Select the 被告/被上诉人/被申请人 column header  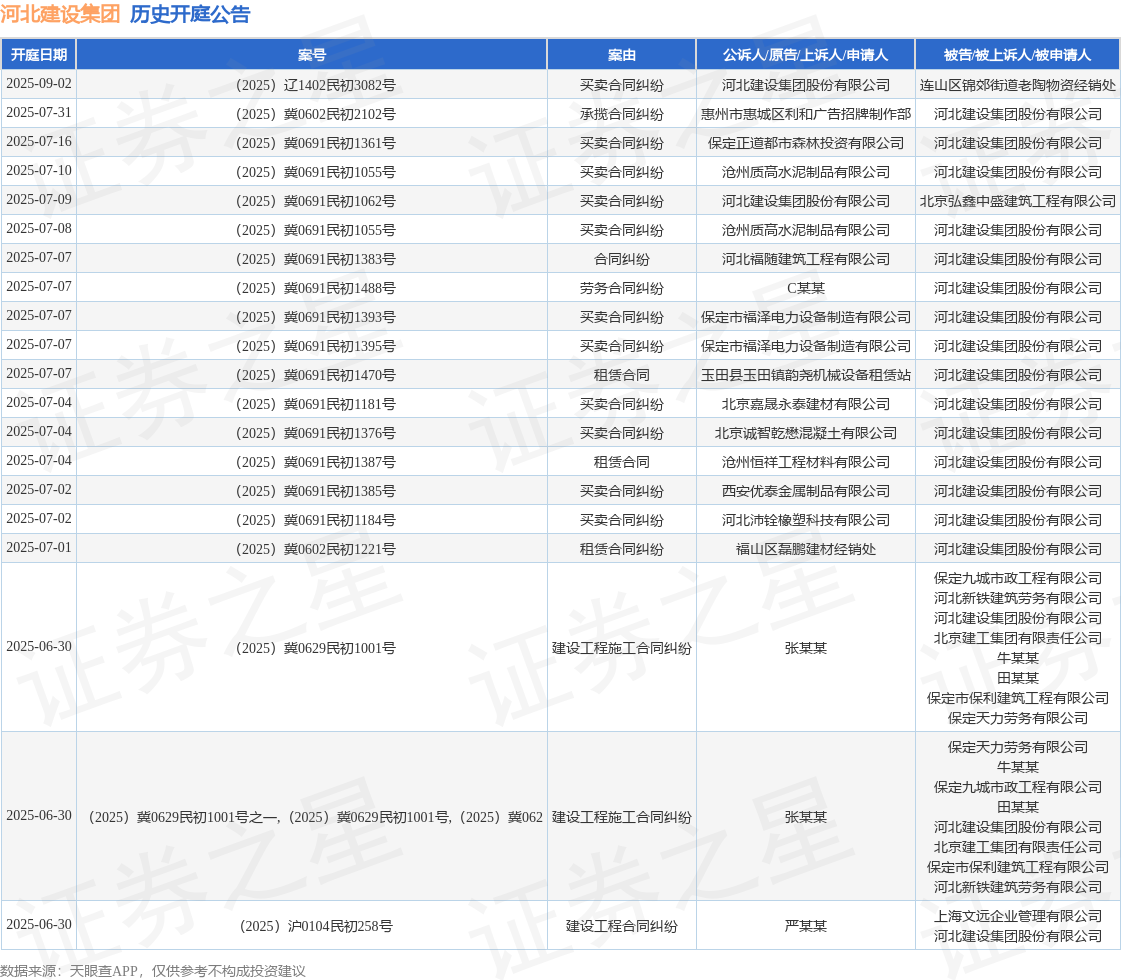[x=1017, y=55]
